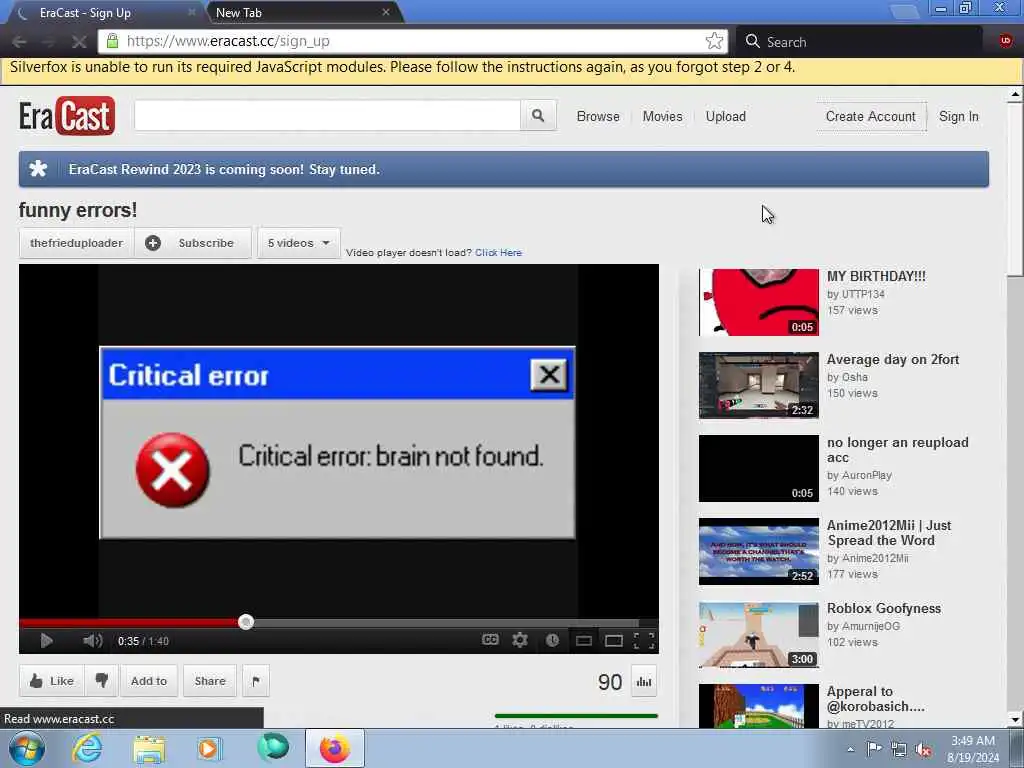This screenshot has width=1024, height=768.
Task: Click the 'Click Here' player link
Action: [x=498, y=253]
